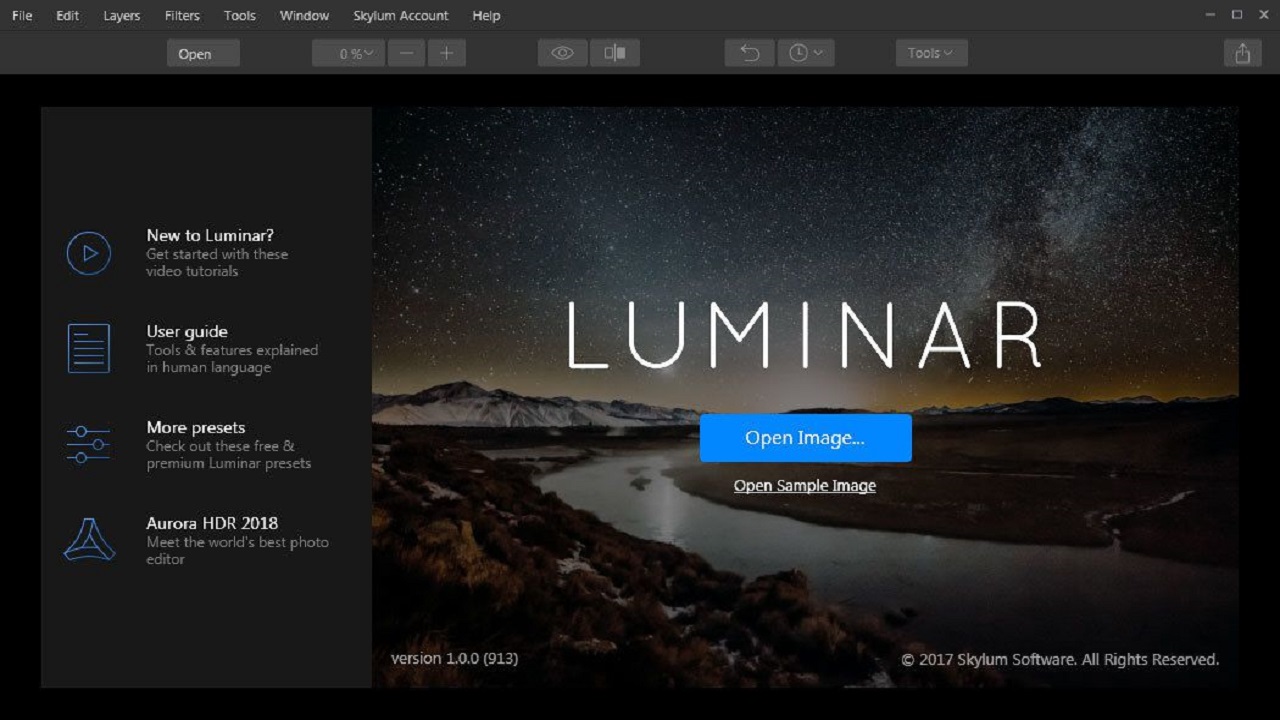1280x720 pixels.
Task: Click the share/export icon at top right
Action: [x=1242, y=53]
